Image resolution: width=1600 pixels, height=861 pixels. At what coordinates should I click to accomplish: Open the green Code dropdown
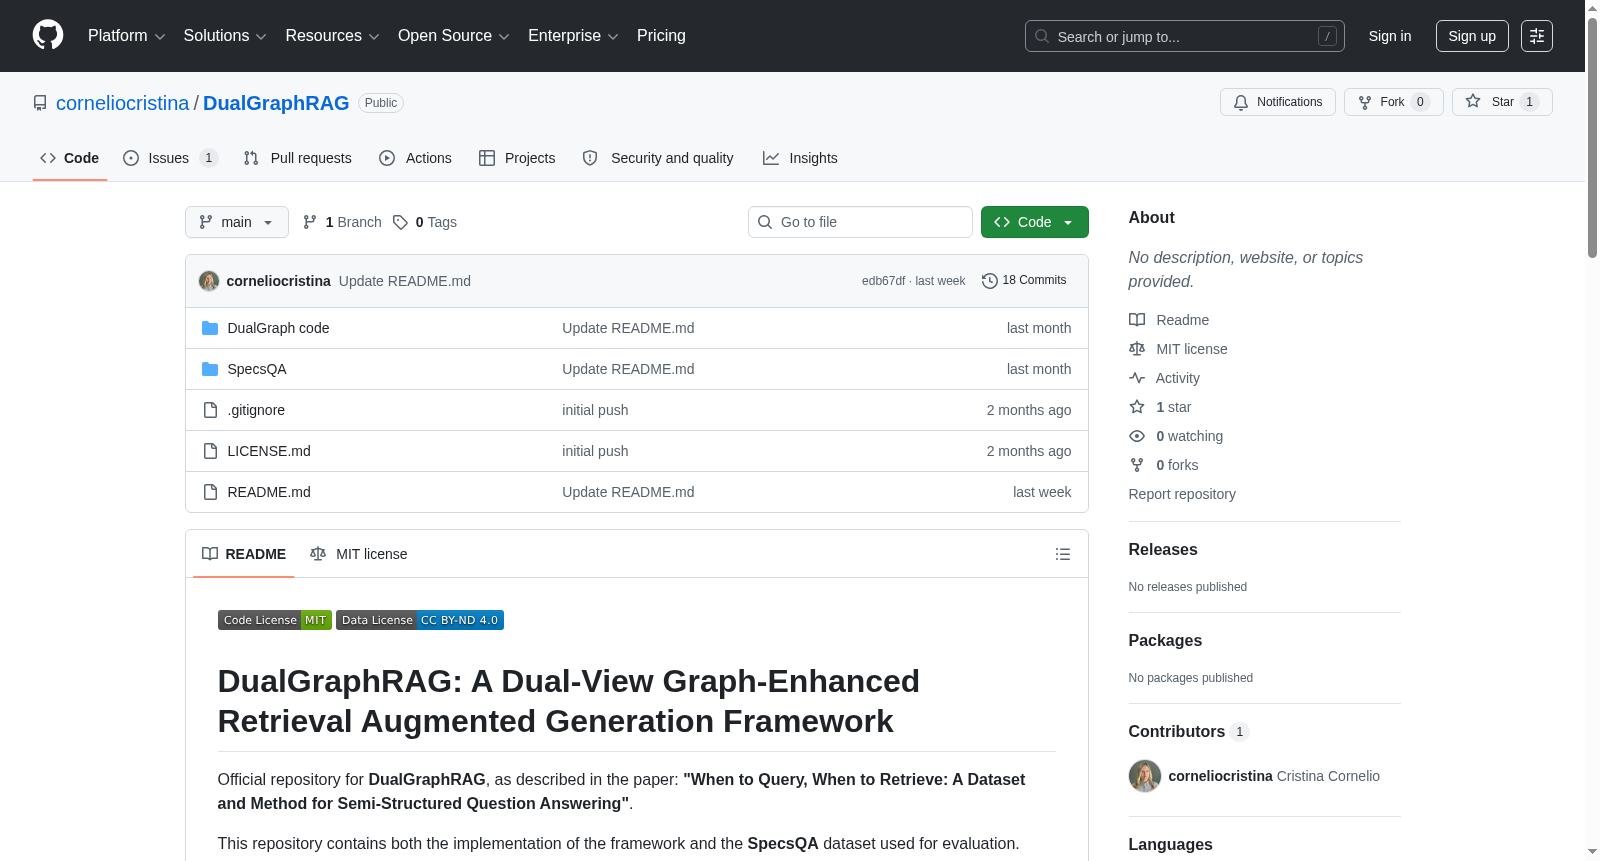click(x=1035, y=222)
